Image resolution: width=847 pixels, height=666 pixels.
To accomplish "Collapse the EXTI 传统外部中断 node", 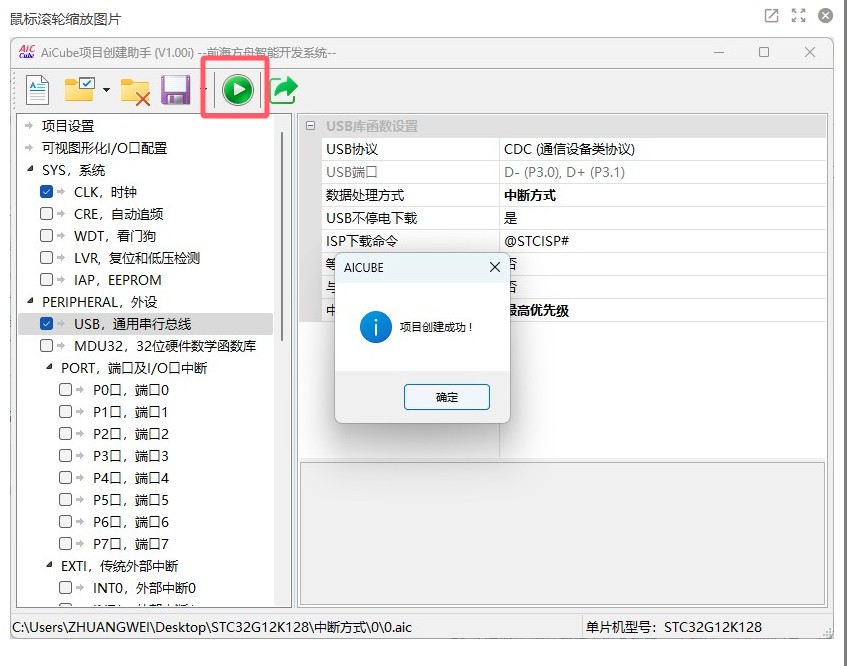I will [x=49, y=565].
